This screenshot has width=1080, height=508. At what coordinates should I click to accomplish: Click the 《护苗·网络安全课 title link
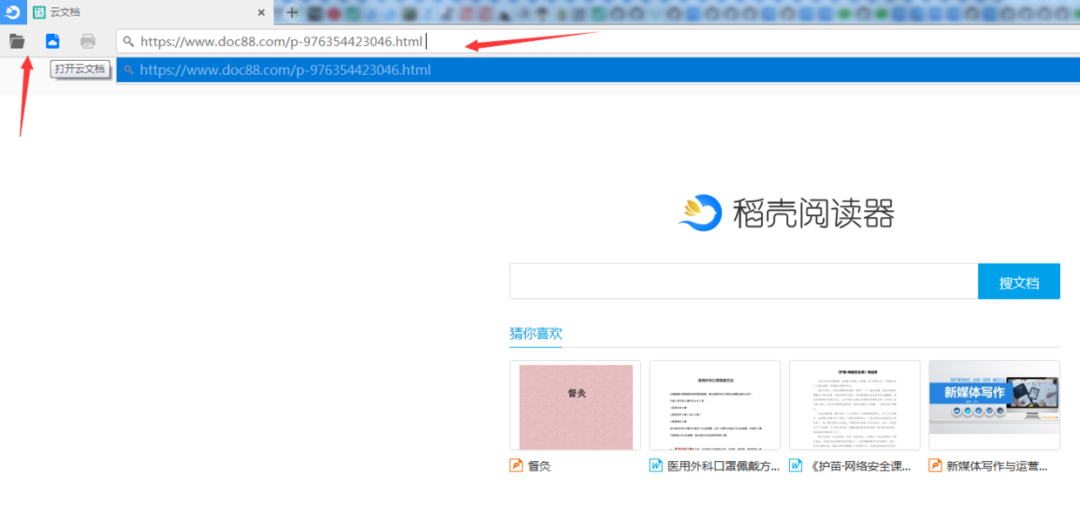pos(860,466)
